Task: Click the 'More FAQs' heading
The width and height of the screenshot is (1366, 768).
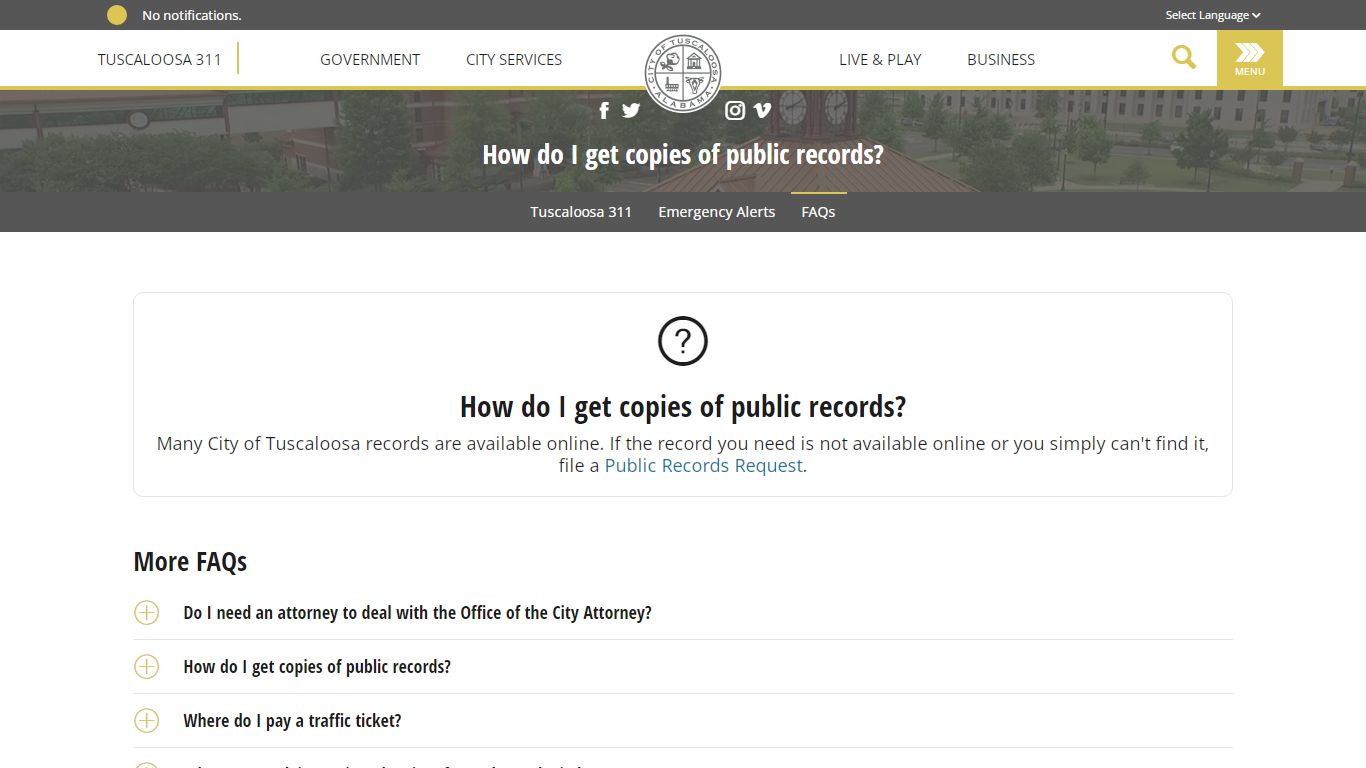Action: (190, 562)
